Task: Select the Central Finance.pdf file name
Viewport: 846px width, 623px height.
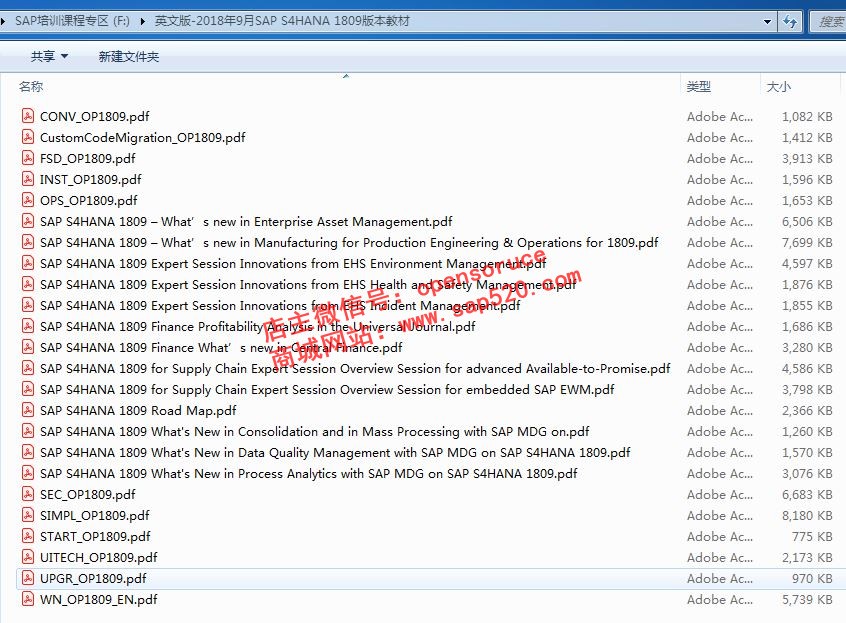Action: click(x=221, y=348)
